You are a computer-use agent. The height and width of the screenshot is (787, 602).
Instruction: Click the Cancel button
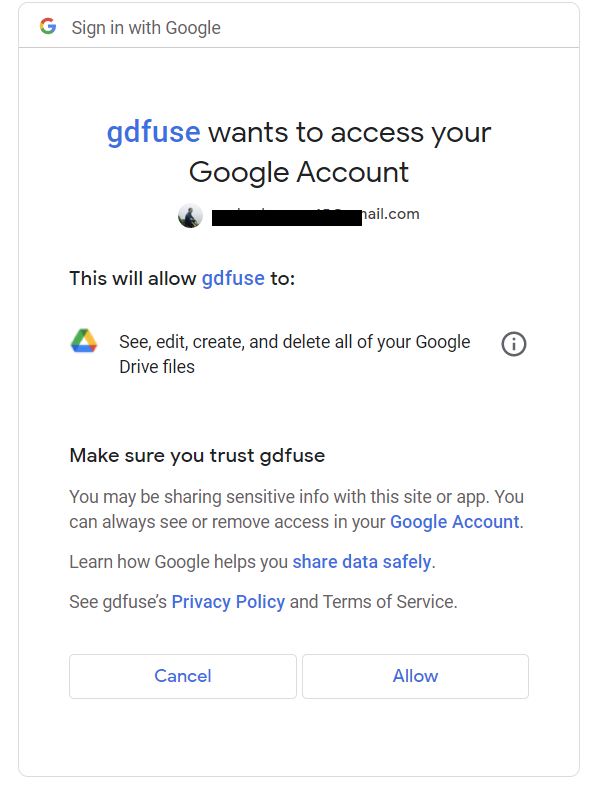pos(183,676)
